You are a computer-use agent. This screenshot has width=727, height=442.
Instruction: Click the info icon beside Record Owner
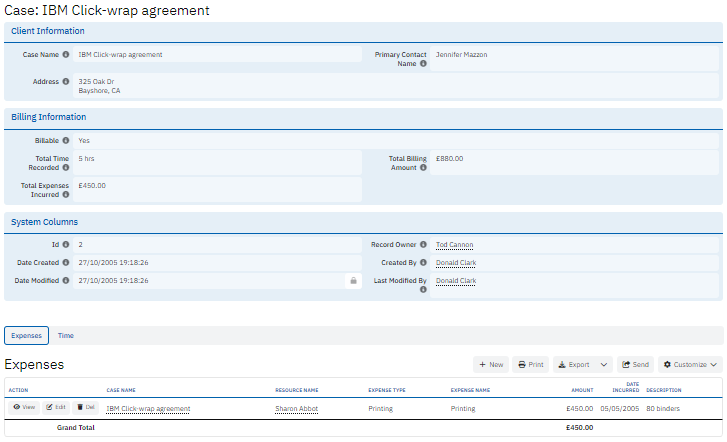423,244
